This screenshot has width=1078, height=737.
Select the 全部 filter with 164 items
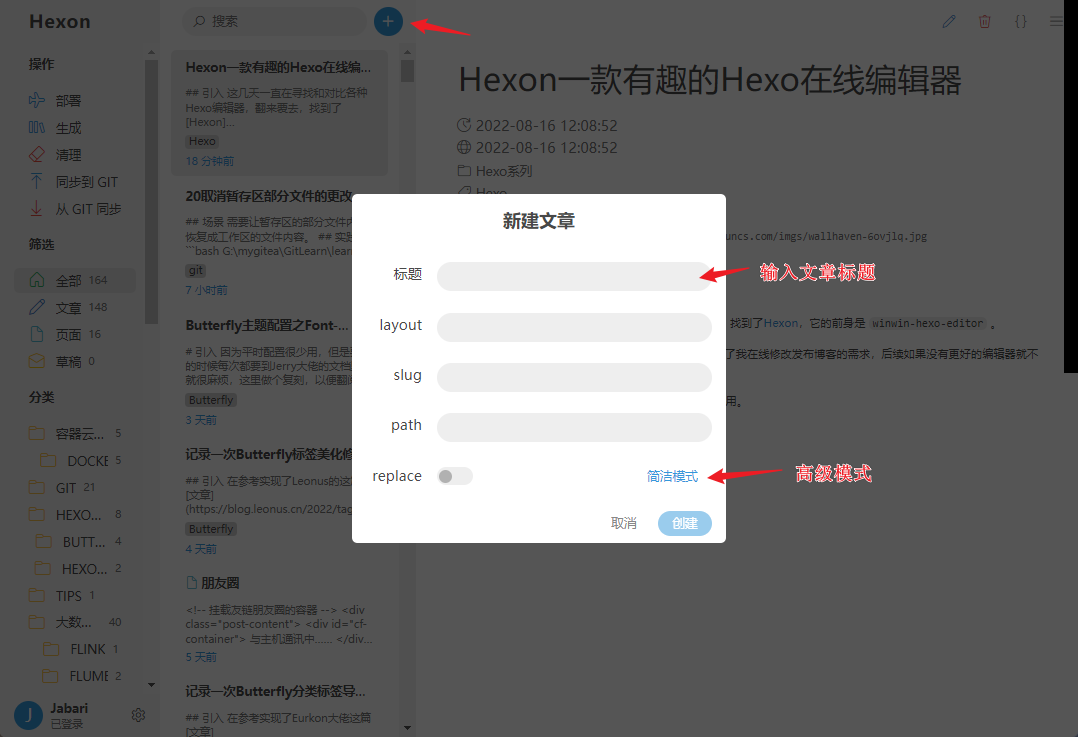coord(75,280)
